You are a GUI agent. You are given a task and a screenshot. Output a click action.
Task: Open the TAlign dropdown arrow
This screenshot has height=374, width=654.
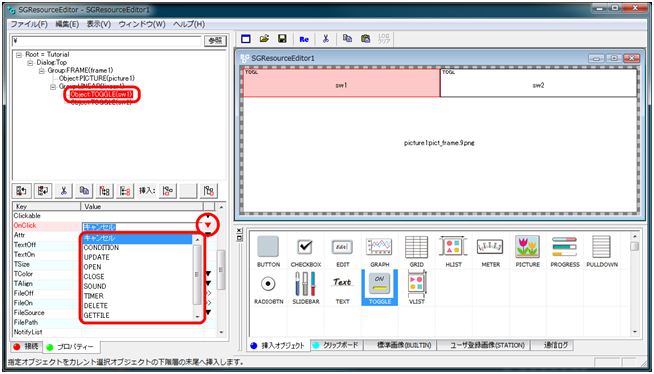pyautogui.click(x=208, y=284)
